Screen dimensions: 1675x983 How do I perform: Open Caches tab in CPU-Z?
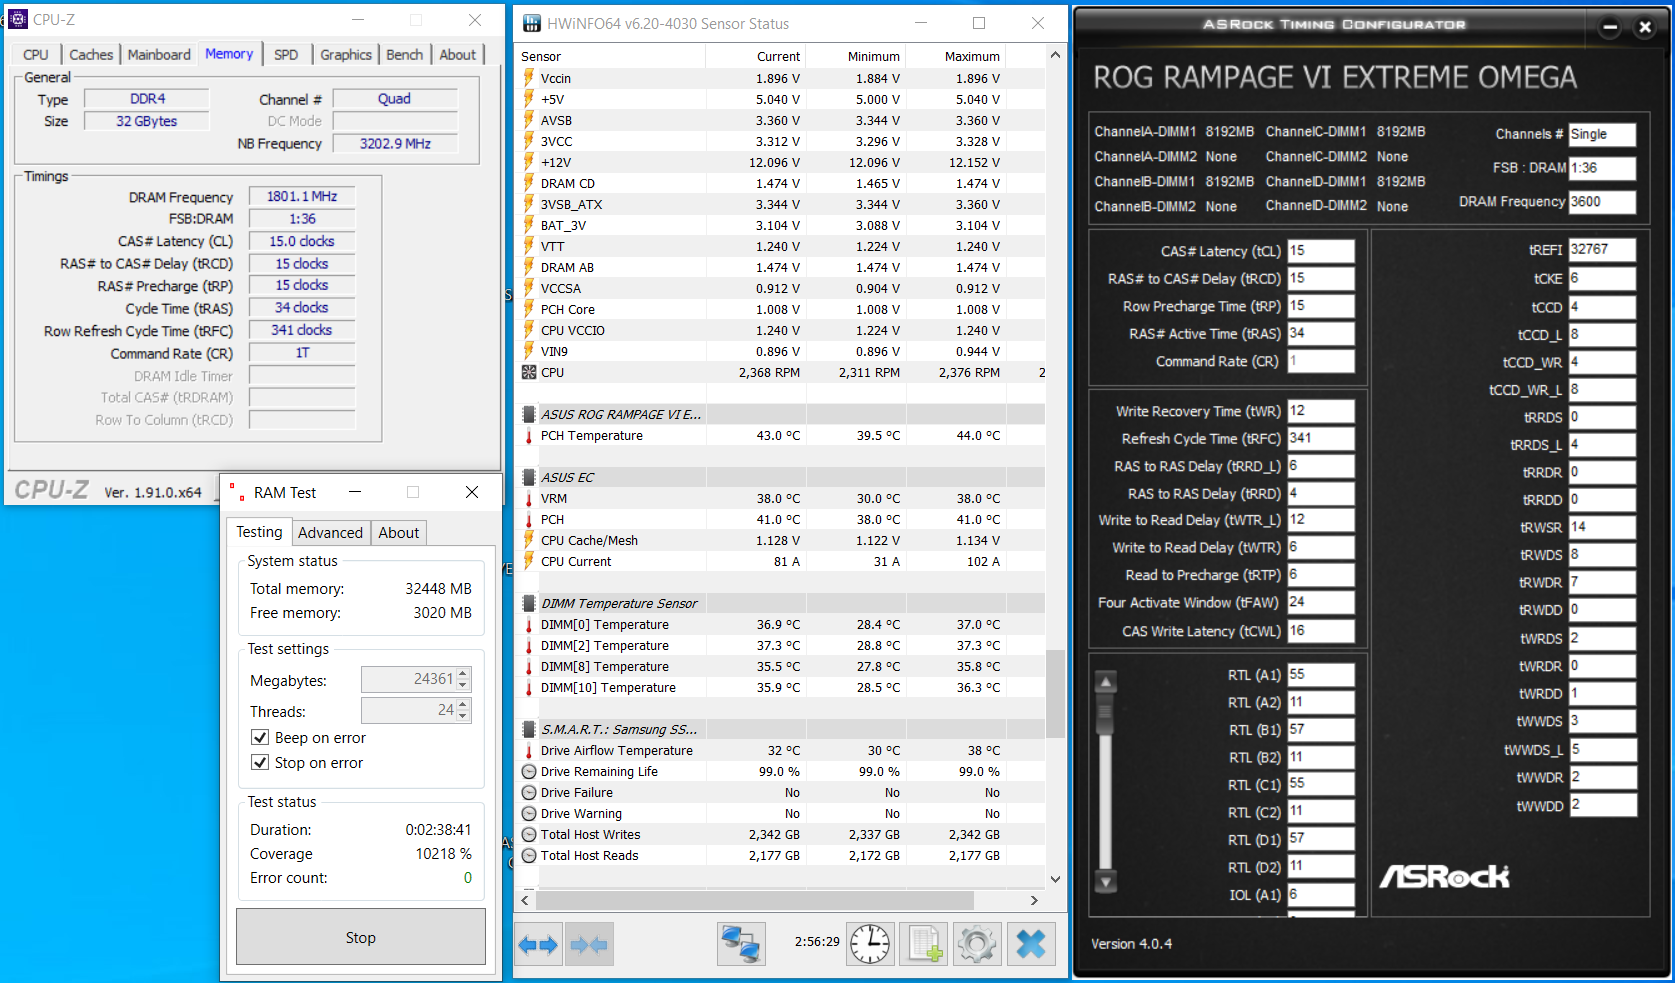pos(91,55)
